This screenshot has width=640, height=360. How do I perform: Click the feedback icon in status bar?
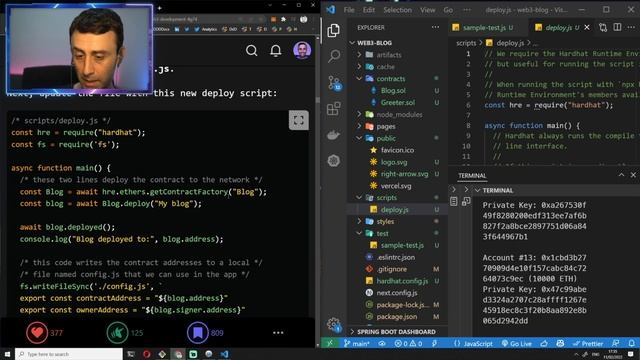(616, 344)
